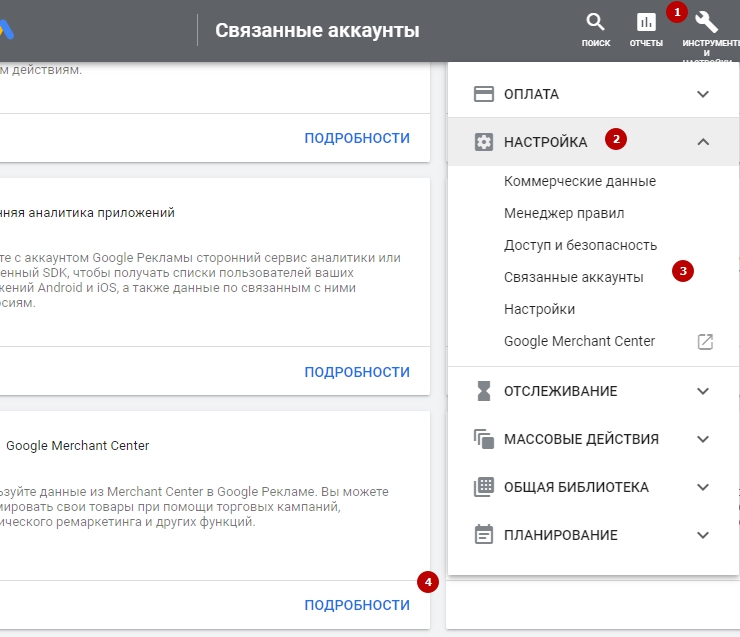Click the Отслеживание hourglass icon
Viewport: 740px width, 637px height.
pyautogui.click(x=484, y=391)
